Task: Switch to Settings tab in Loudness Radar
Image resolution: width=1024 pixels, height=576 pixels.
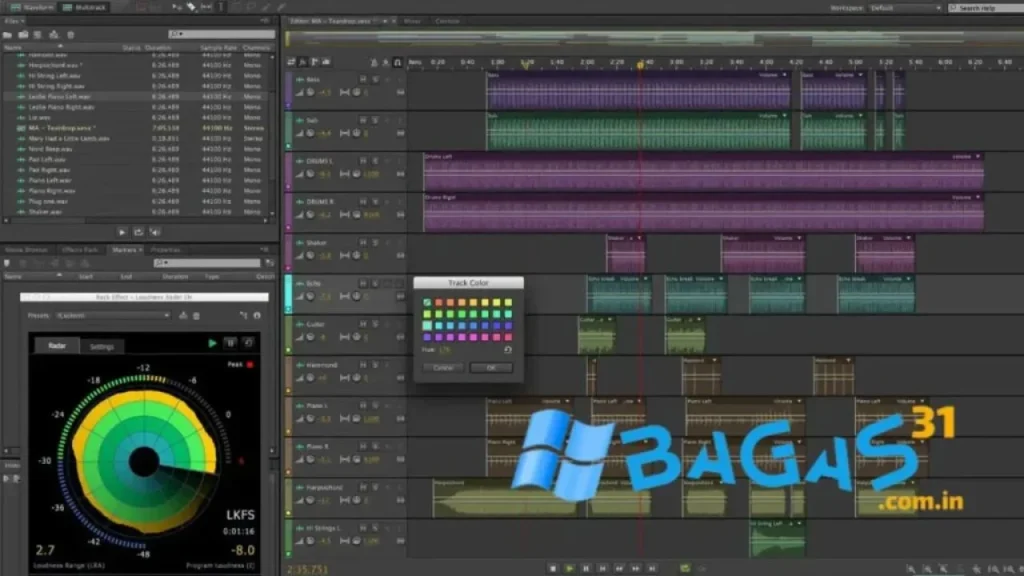Action: tap(101, 347)
